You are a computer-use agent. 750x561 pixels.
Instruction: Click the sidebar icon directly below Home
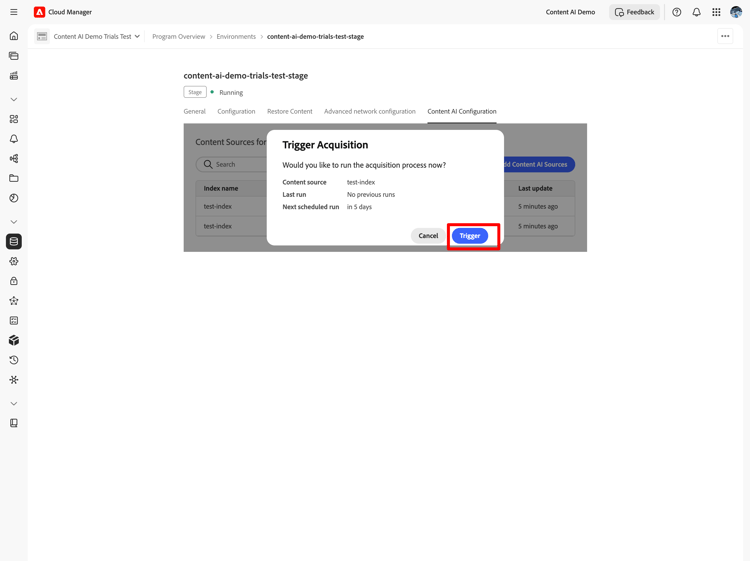tap(14, 56)
